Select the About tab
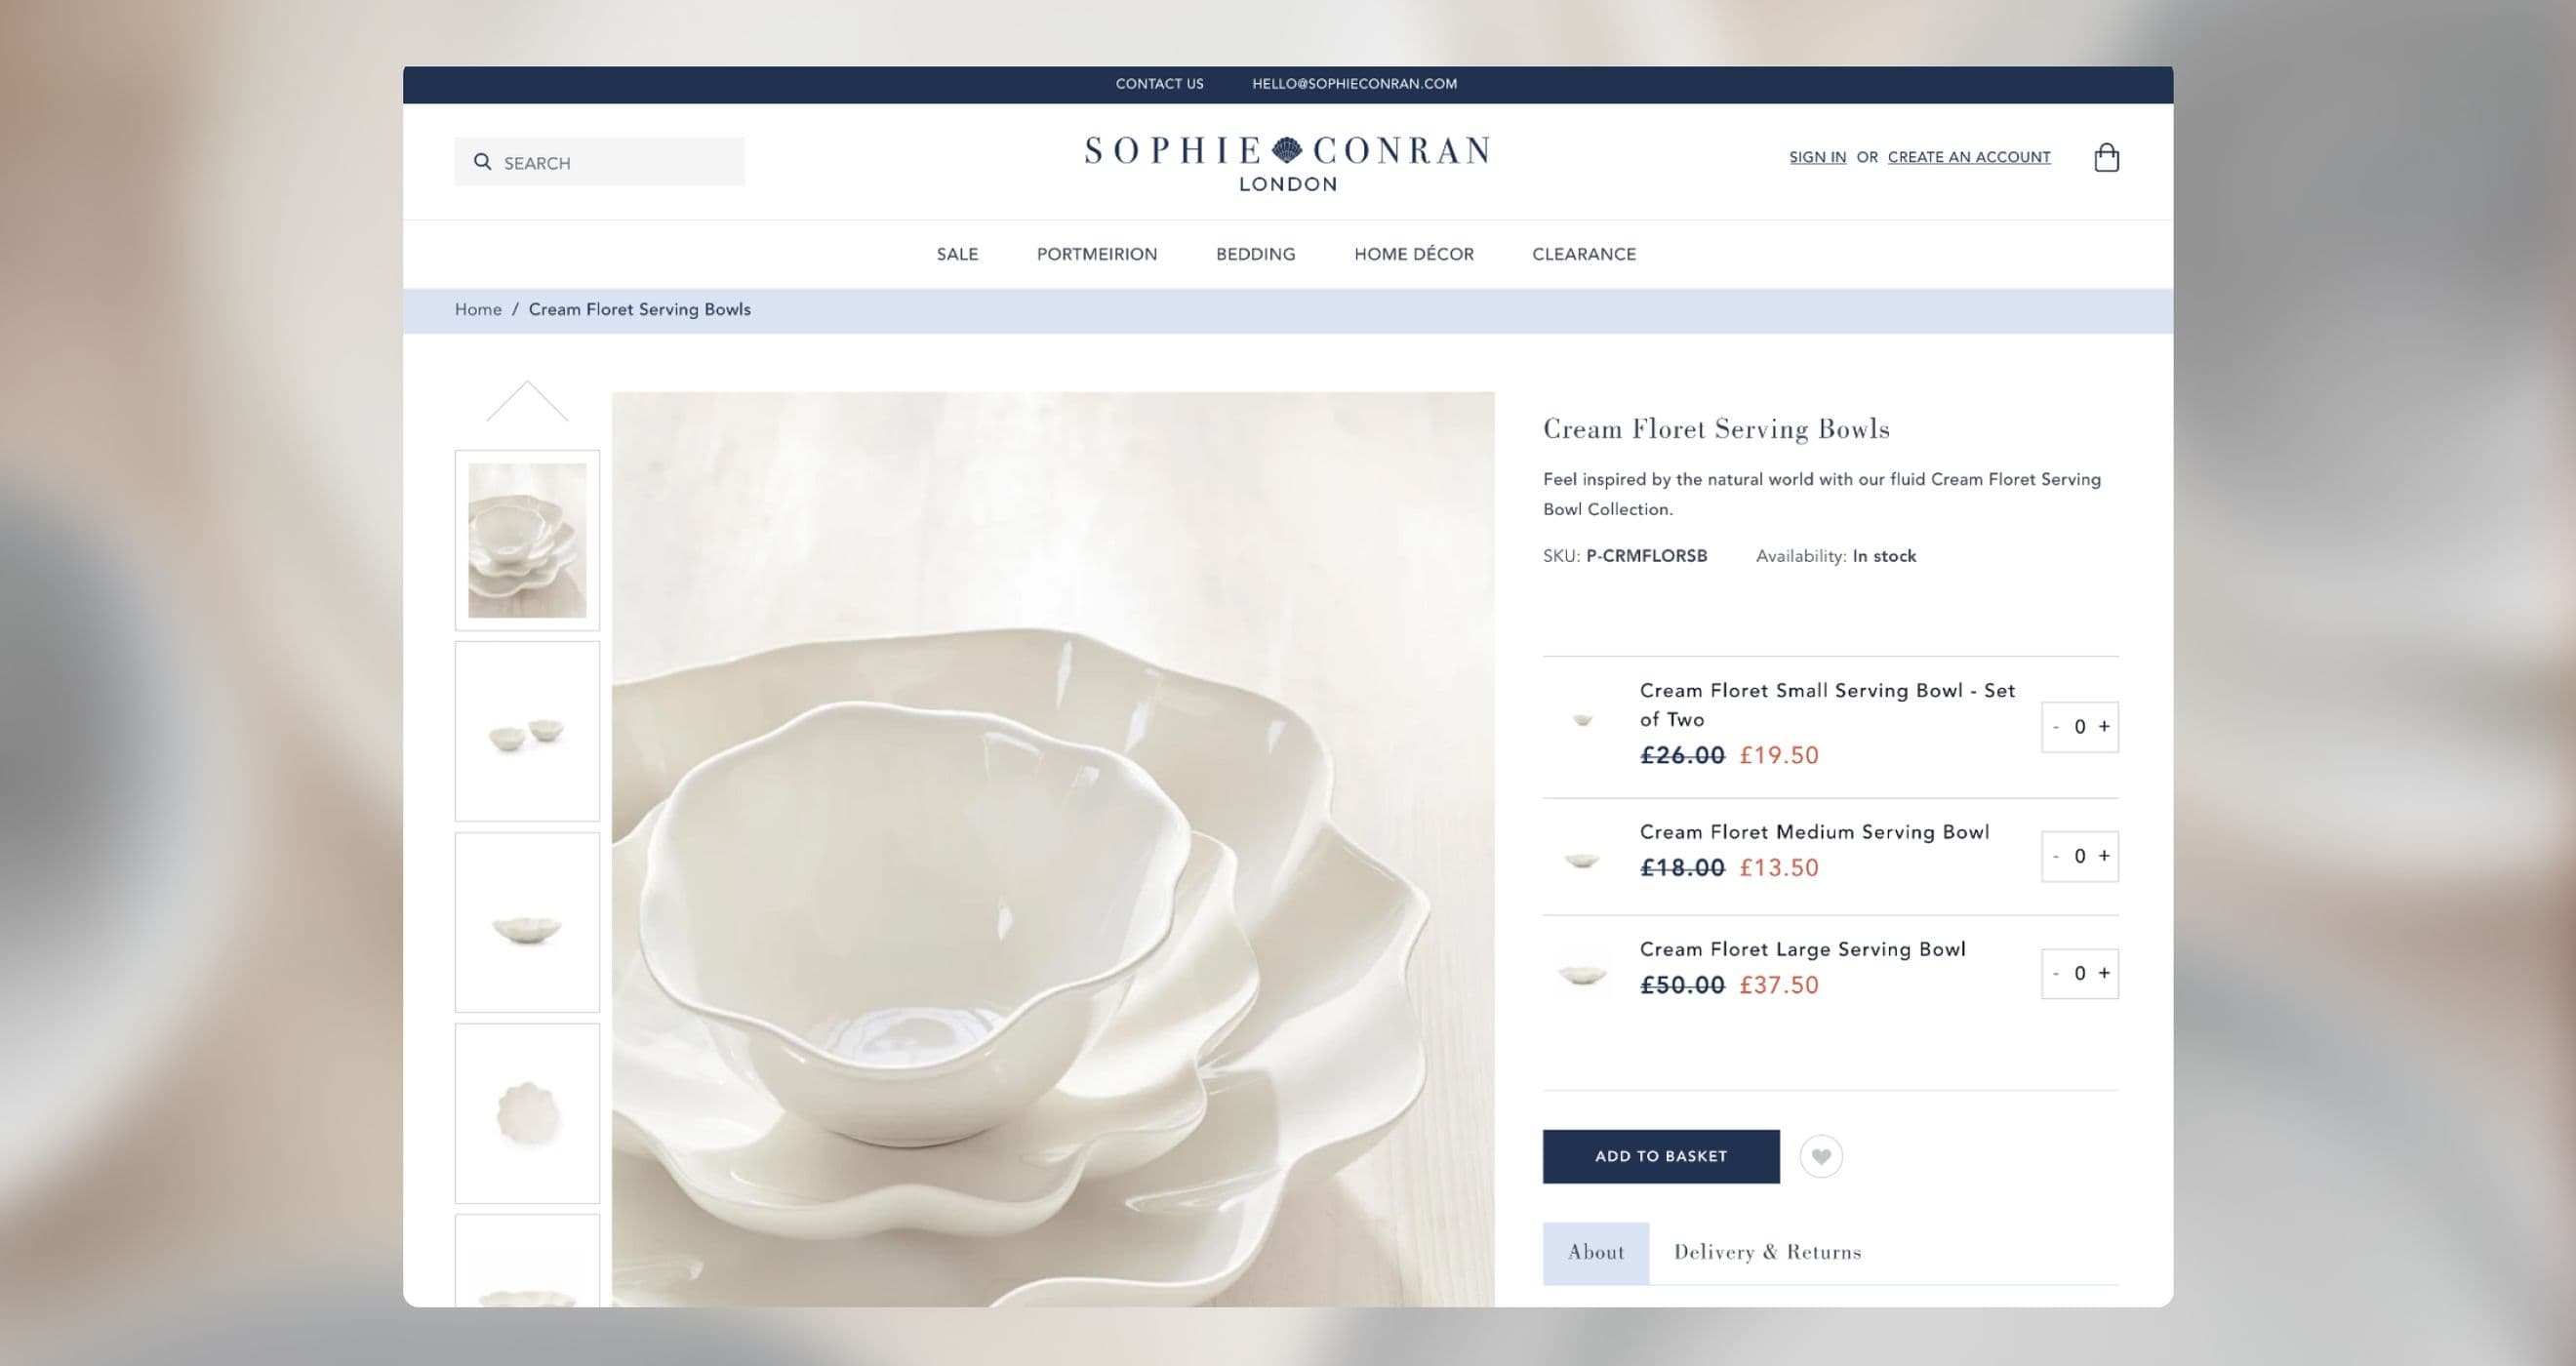Viewport: 2576px width, 1366px height. (1596, 1253)
